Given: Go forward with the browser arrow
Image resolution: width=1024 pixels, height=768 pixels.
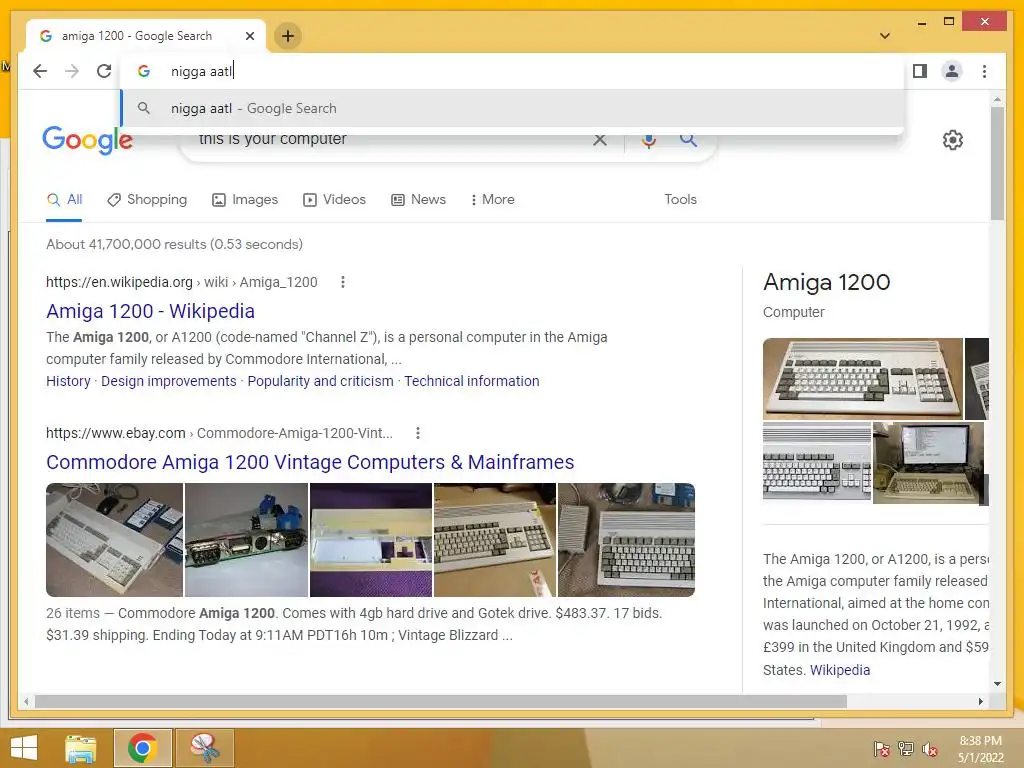Looking at the screenshot, I should (x=72, y=71).
